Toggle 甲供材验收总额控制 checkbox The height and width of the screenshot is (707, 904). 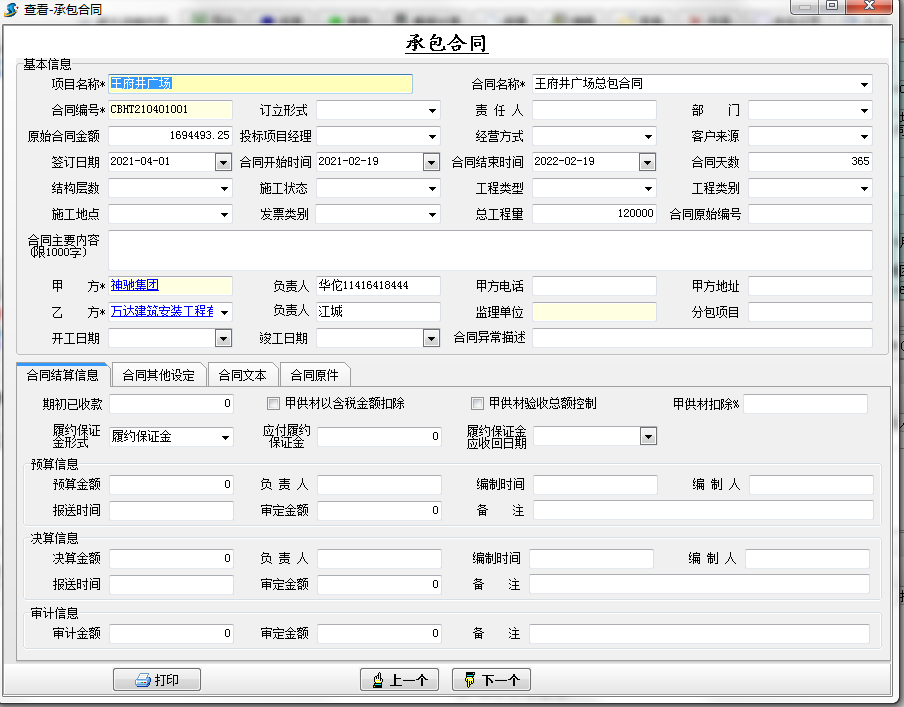477,404
